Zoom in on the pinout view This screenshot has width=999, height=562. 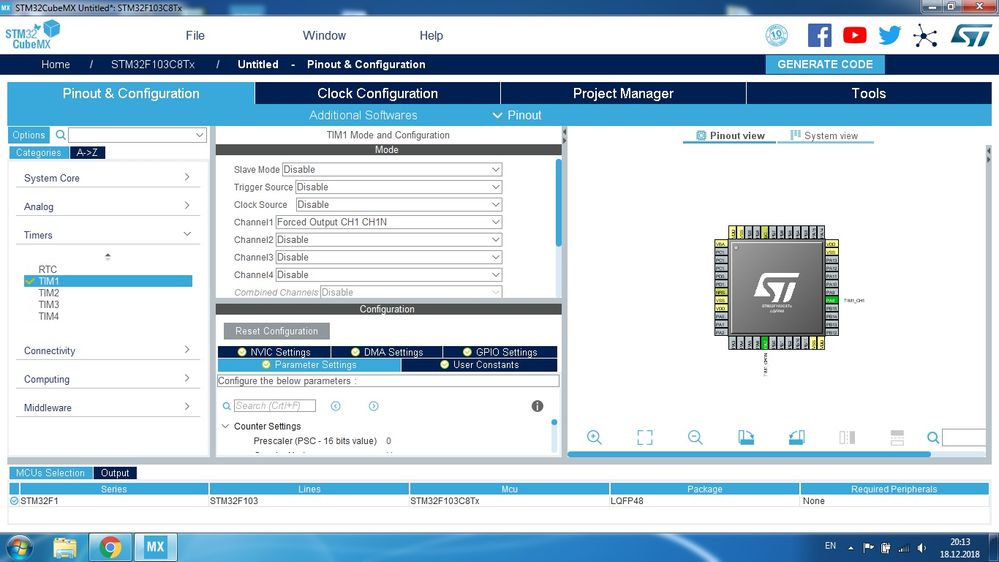pos(594,437)
